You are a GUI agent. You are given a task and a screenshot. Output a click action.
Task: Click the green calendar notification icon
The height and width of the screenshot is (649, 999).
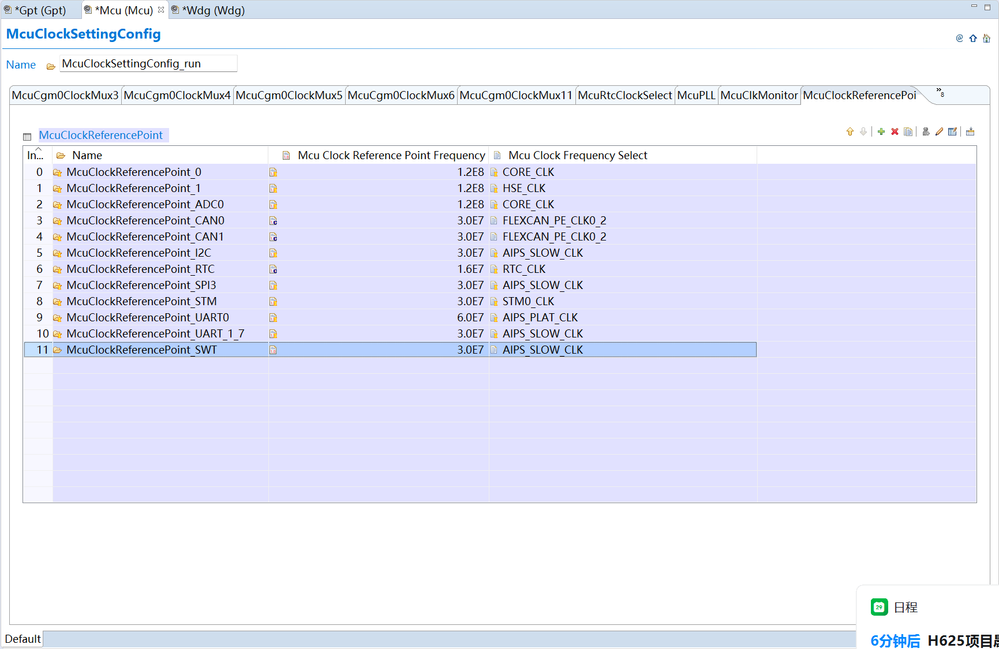879,607
